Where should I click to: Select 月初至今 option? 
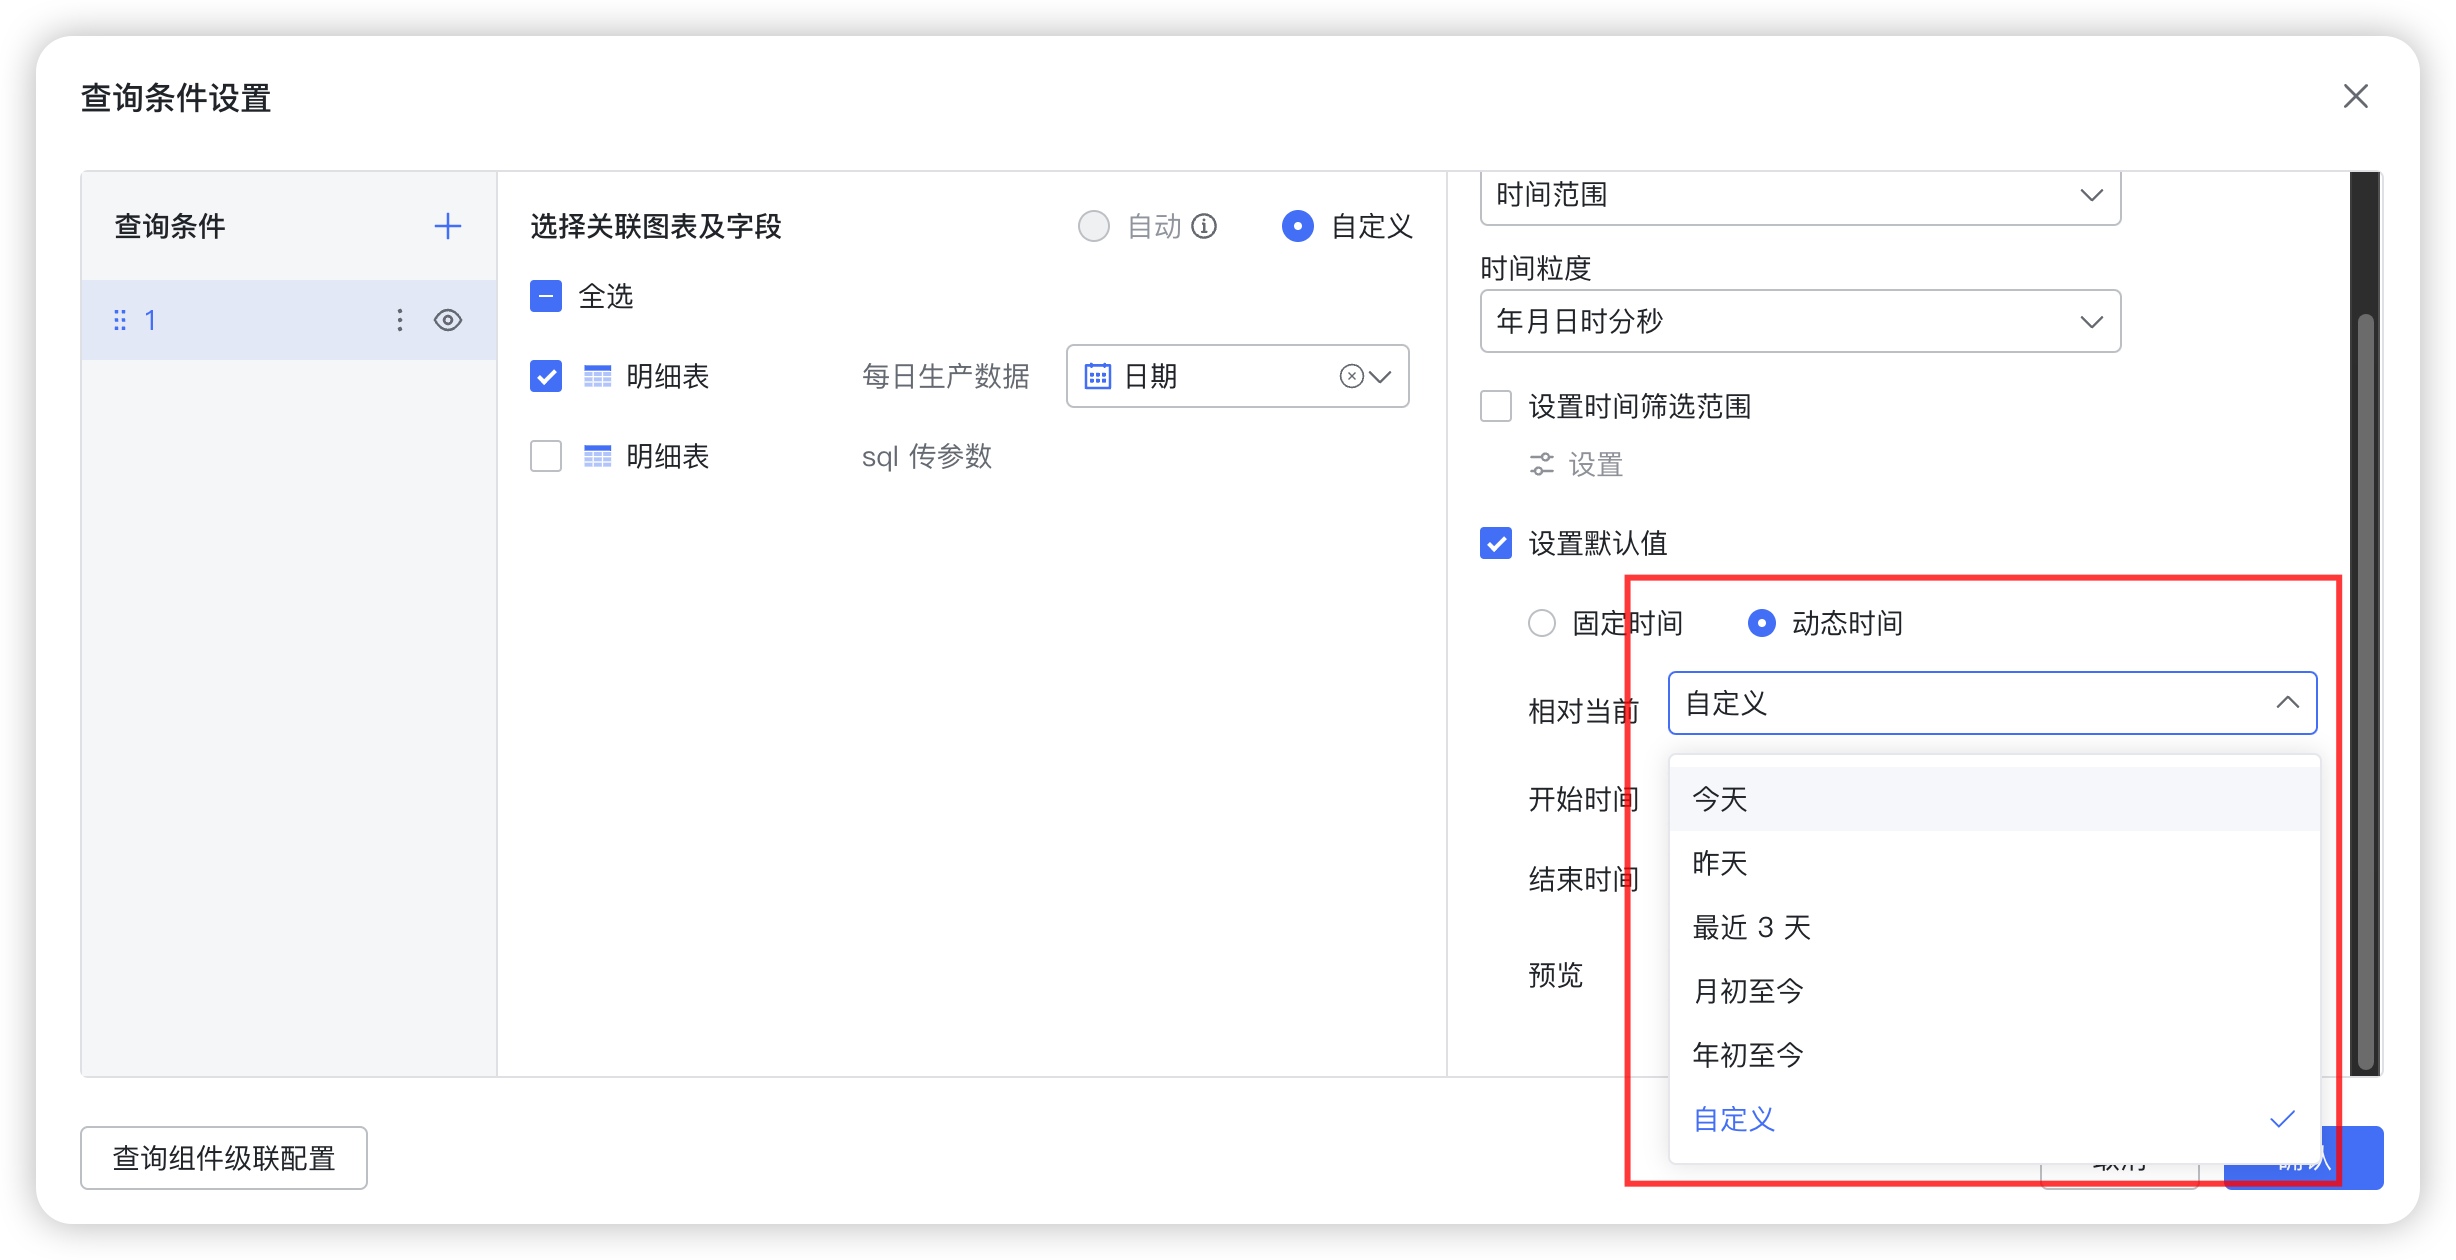click(x=1994, y=991)
